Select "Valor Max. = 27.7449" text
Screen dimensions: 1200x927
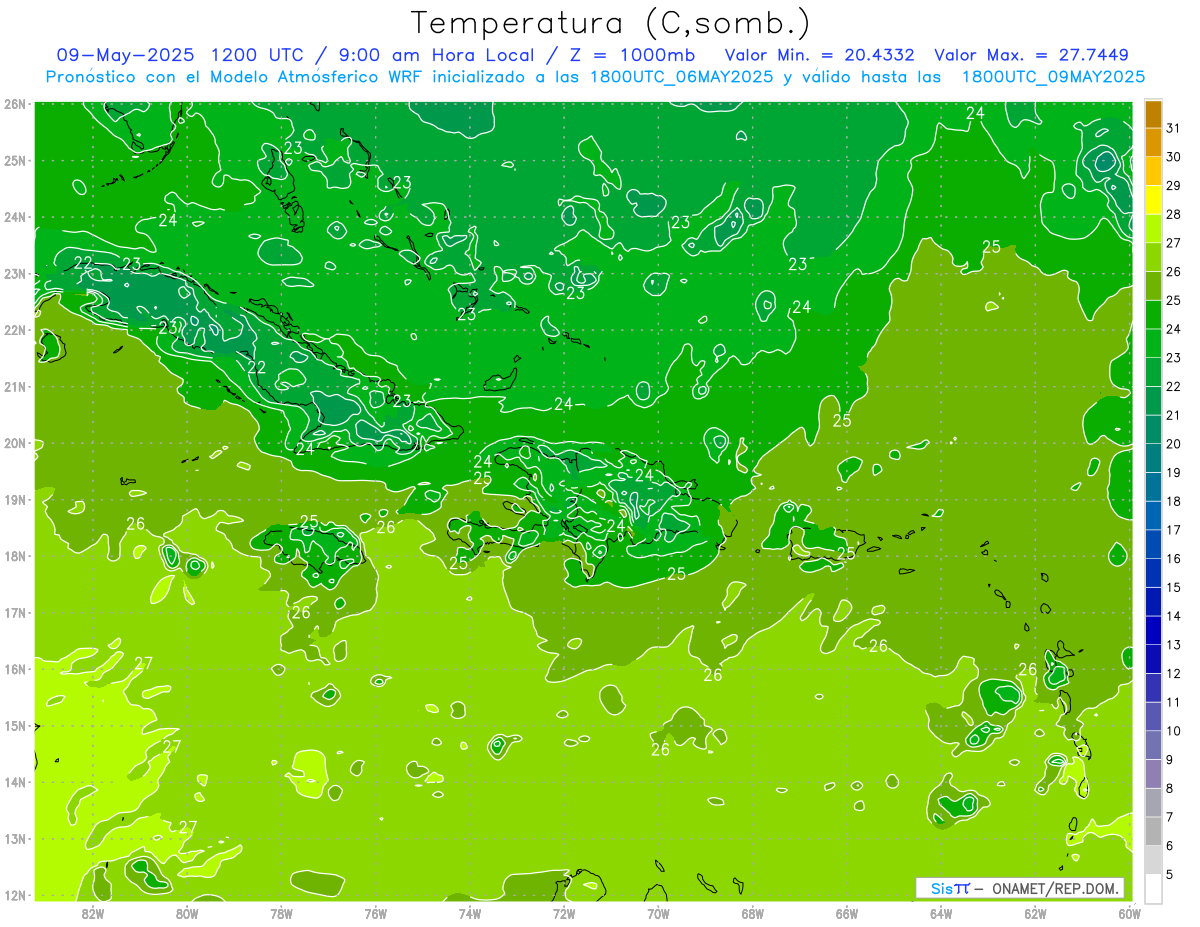[1032, 55]
